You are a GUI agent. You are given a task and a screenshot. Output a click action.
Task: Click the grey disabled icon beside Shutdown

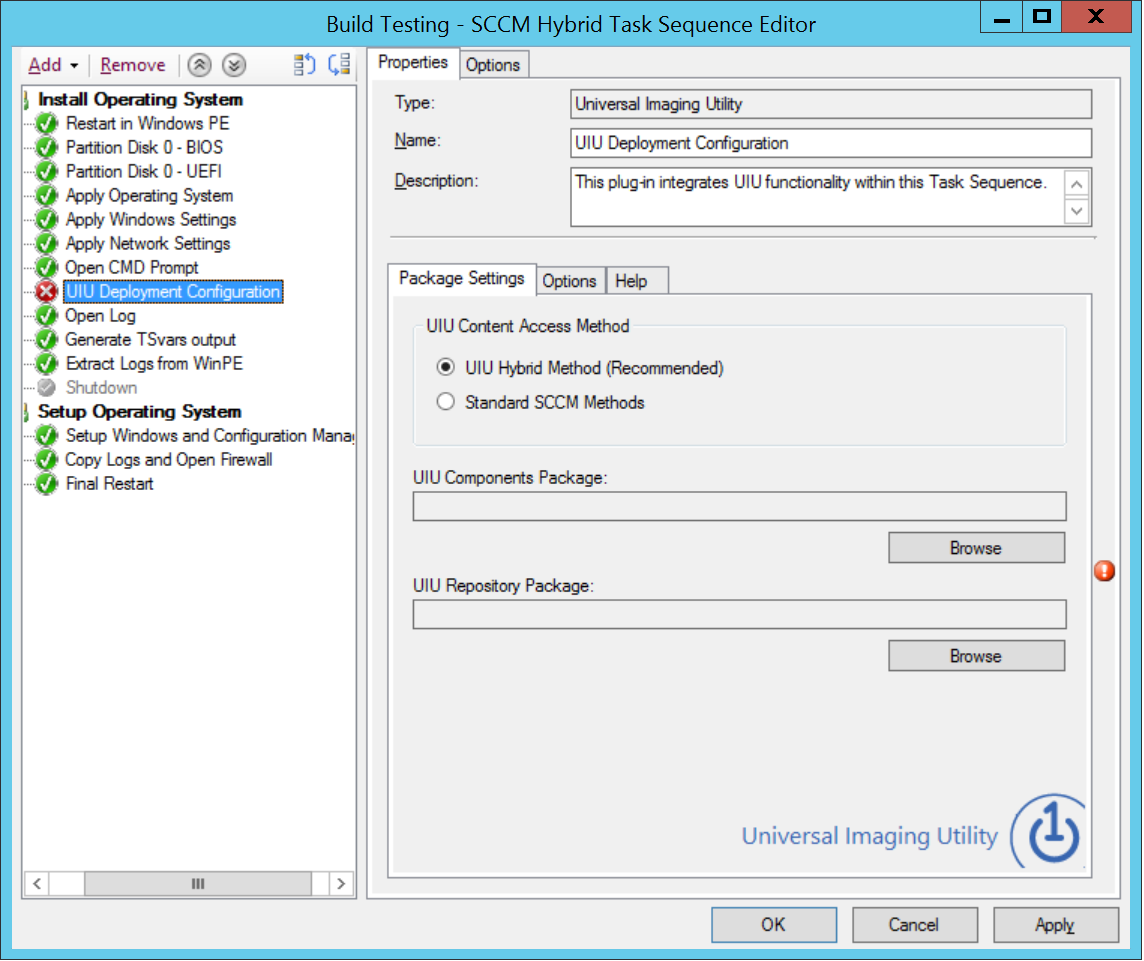47,387
